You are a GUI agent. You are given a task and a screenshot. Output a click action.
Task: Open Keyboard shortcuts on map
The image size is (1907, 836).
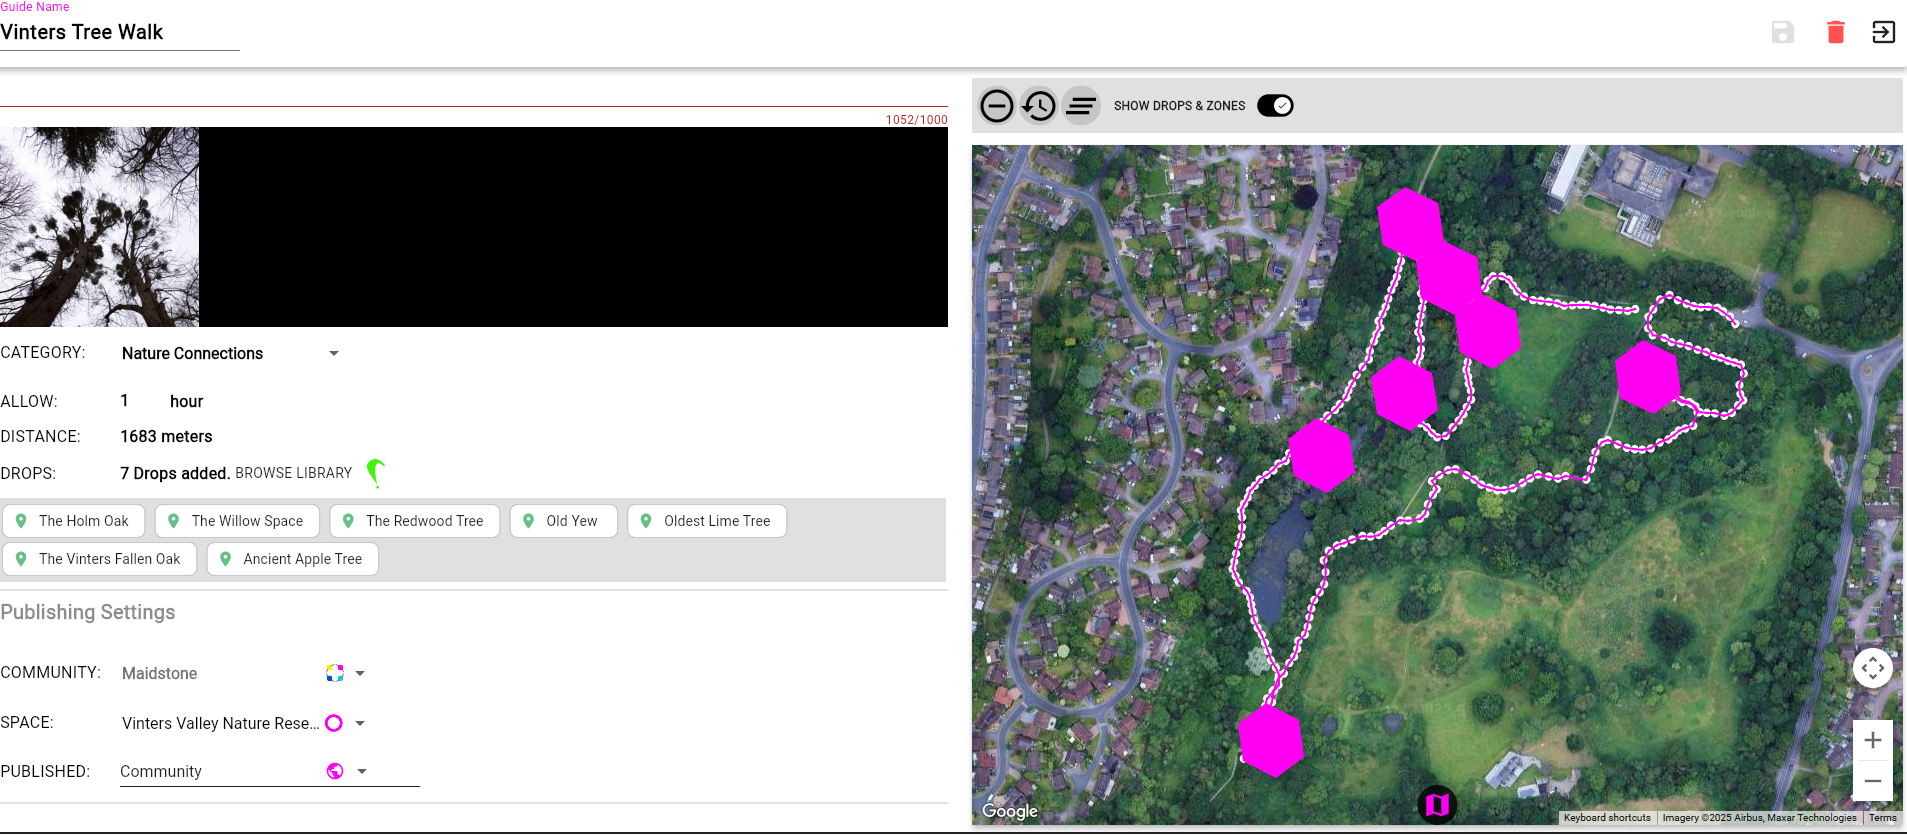[1607, 818]
